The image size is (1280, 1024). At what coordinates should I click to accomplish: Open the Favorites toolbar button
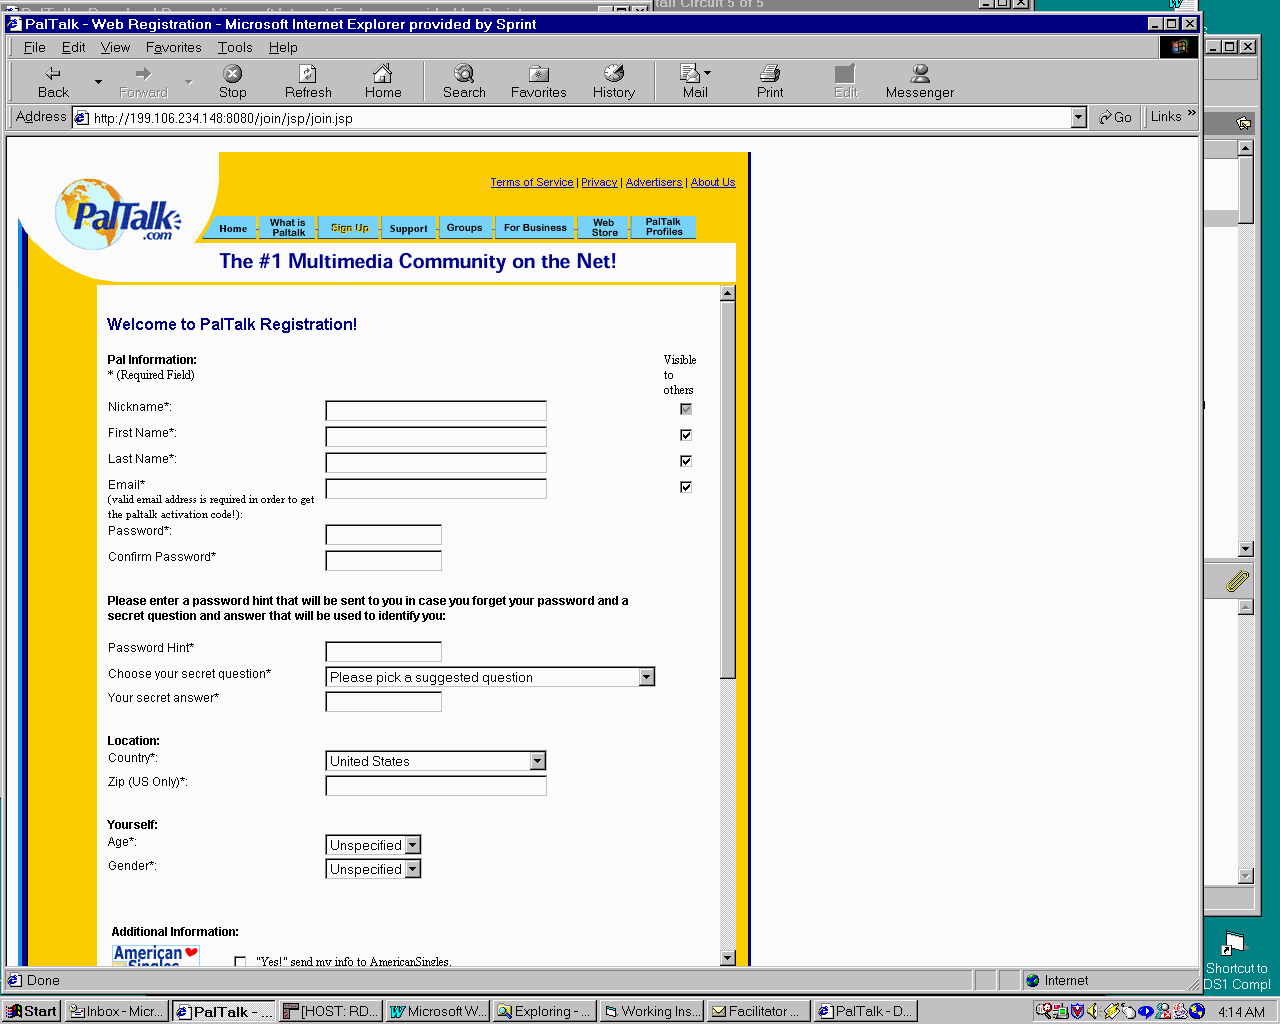pyautogui.click(x=538, y=82)
